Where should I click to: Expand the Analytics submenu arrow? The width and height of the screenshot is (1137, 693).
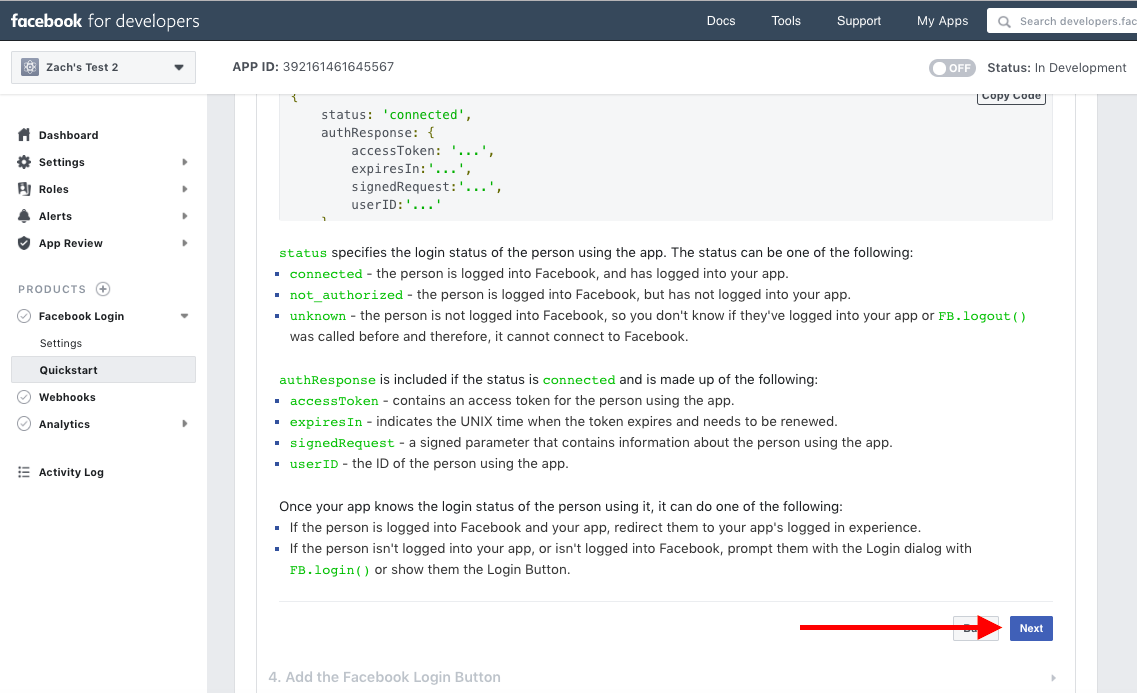click(185, 424)
